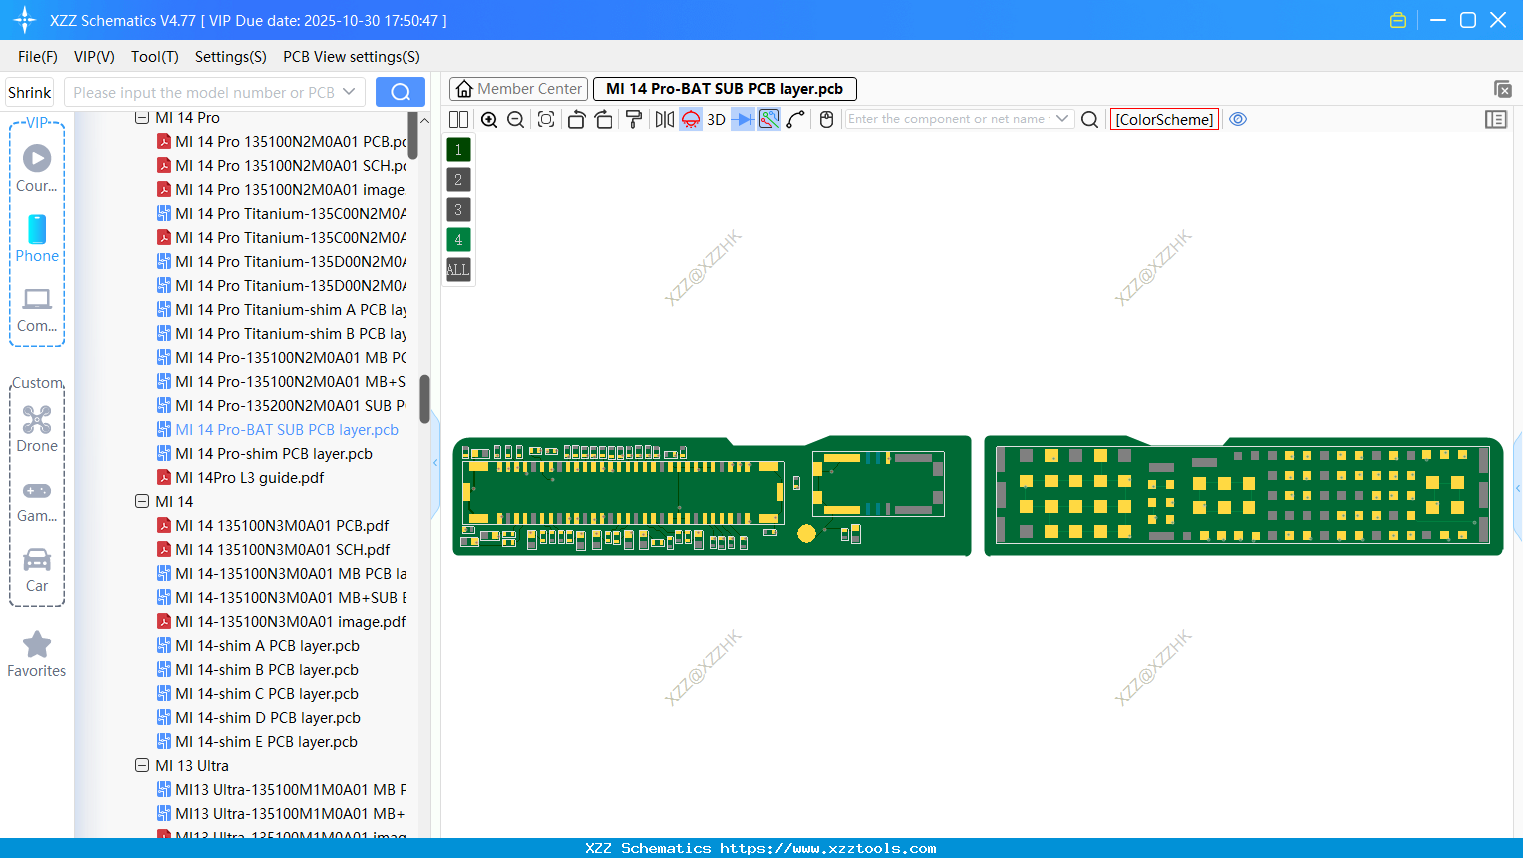
Task: Select the zoom in magnifier tool
Action: tap(489, 119)
